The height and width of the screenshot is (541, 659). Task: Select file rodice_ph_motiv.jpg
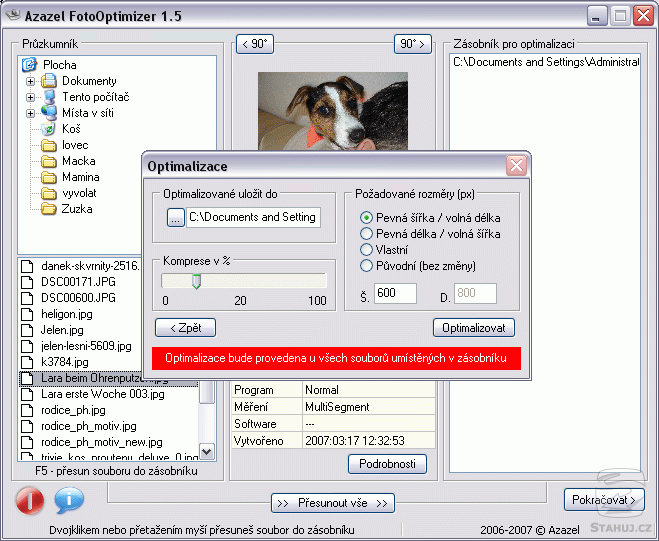click(89, 426)
